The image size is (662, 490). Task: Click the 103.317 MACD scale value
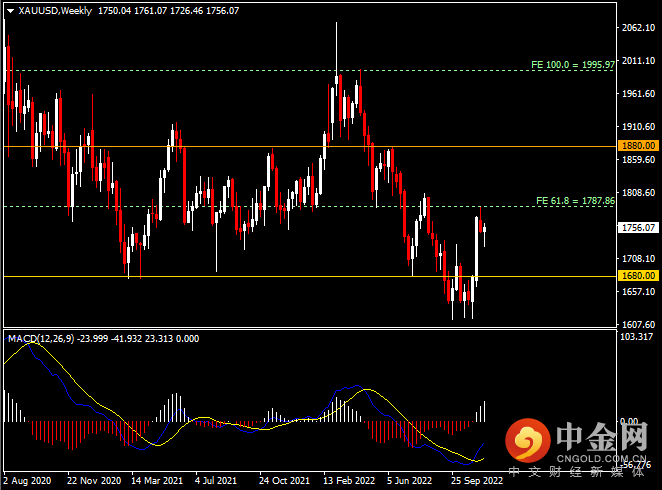pos(637,336)
